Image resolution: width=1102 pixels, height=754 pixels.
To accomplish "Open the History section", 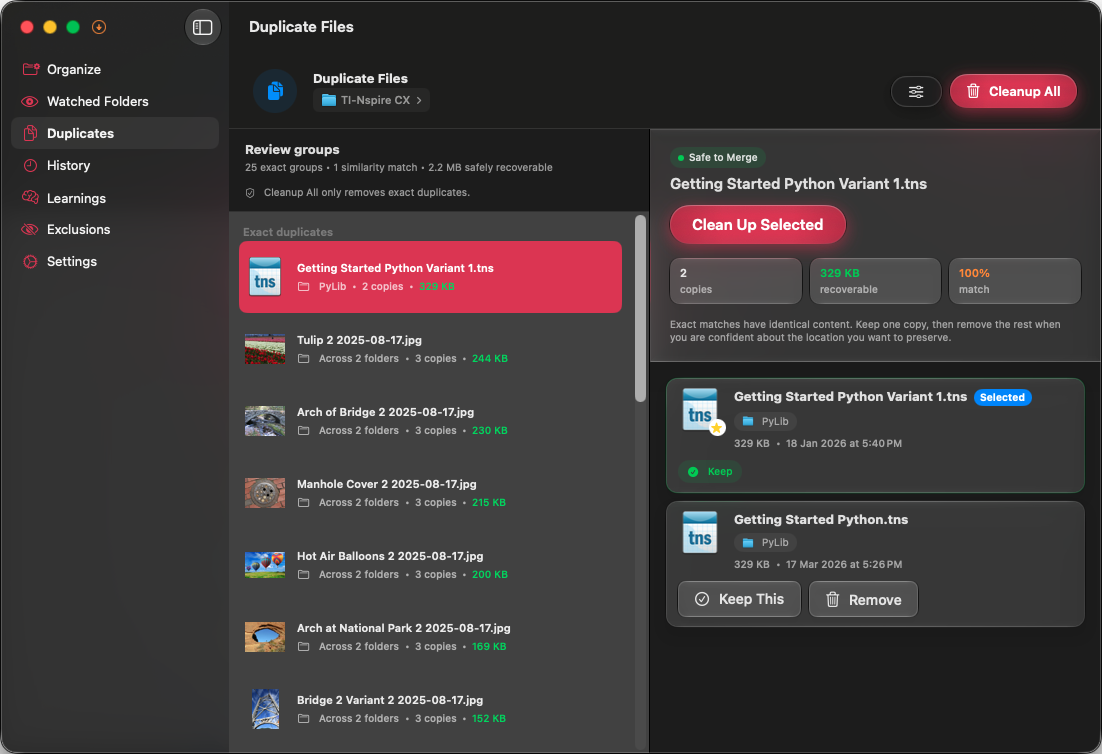I will coord(115,166).
